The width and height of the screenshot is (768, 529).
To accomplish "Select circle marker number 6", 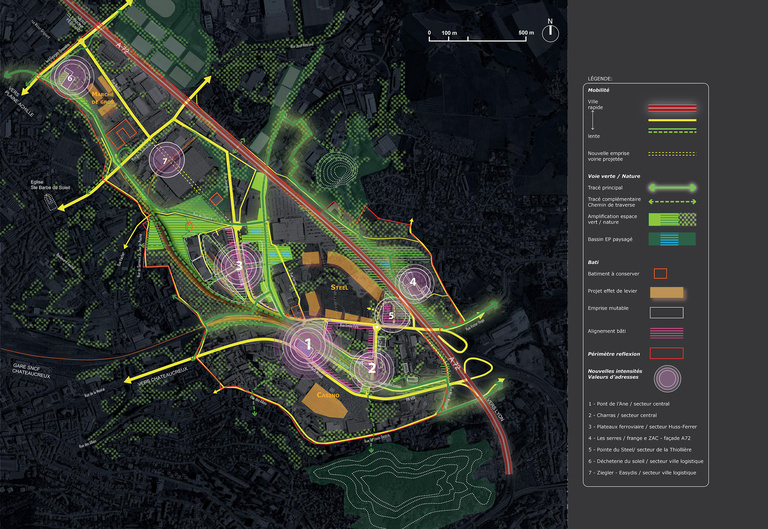I will click(70, 76).
